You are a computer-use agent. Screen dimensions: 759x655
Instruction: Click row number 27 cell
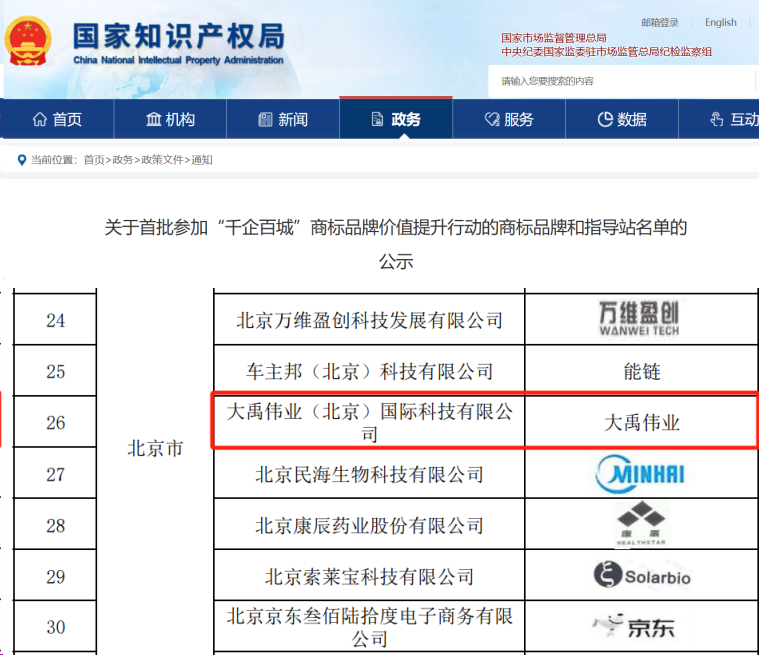coord(55,474)
